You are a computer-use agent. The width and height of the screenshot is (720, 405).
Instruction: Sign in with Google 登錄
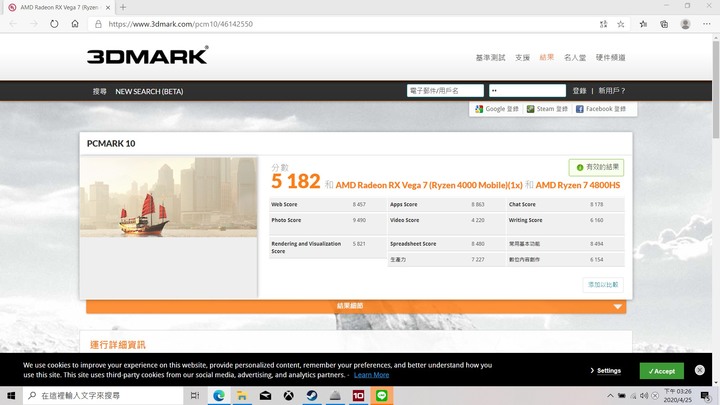tap(497, 109)
